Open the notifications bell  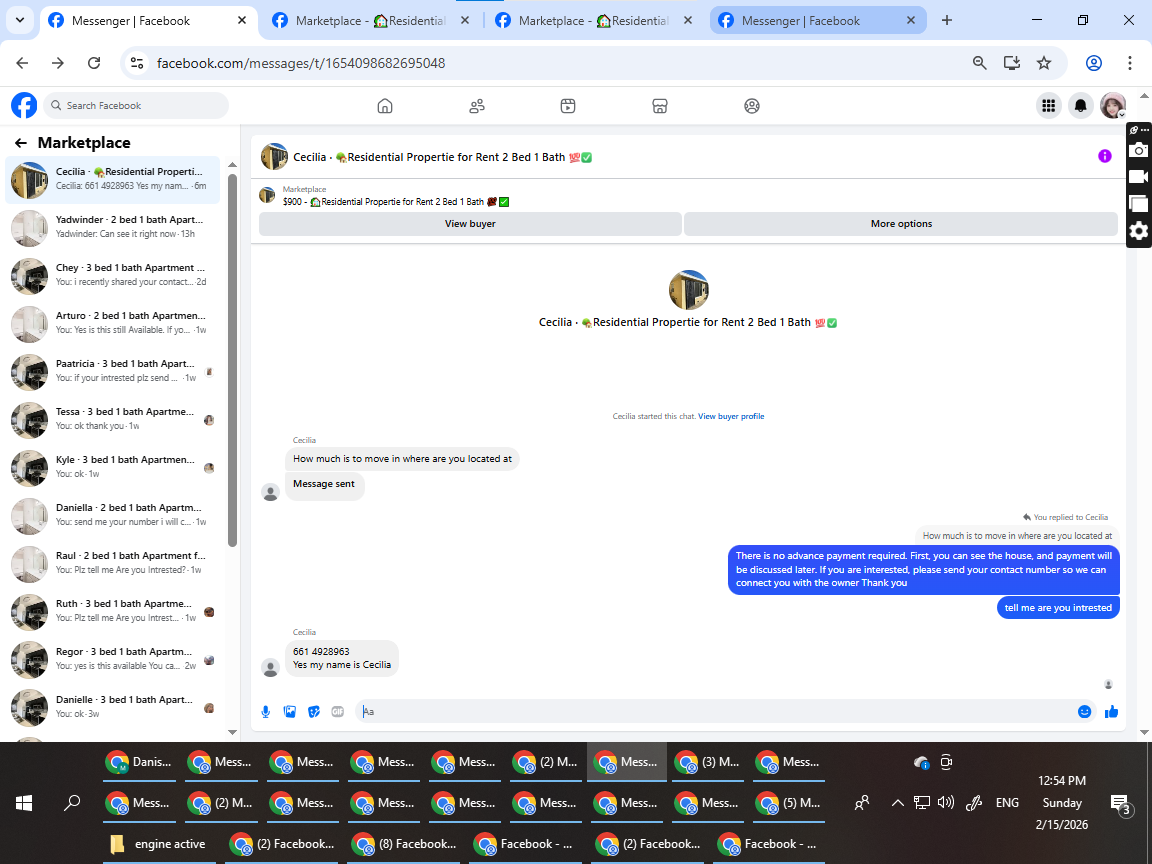(x=1081, y=106)
